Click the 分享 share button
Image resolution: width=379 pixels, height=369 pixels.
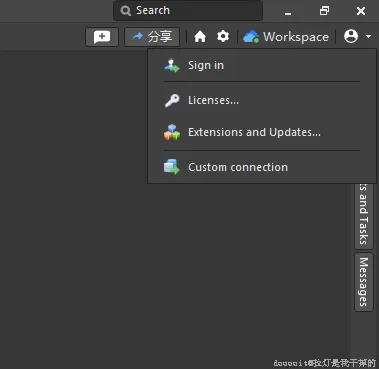click(x=152, y=37)
